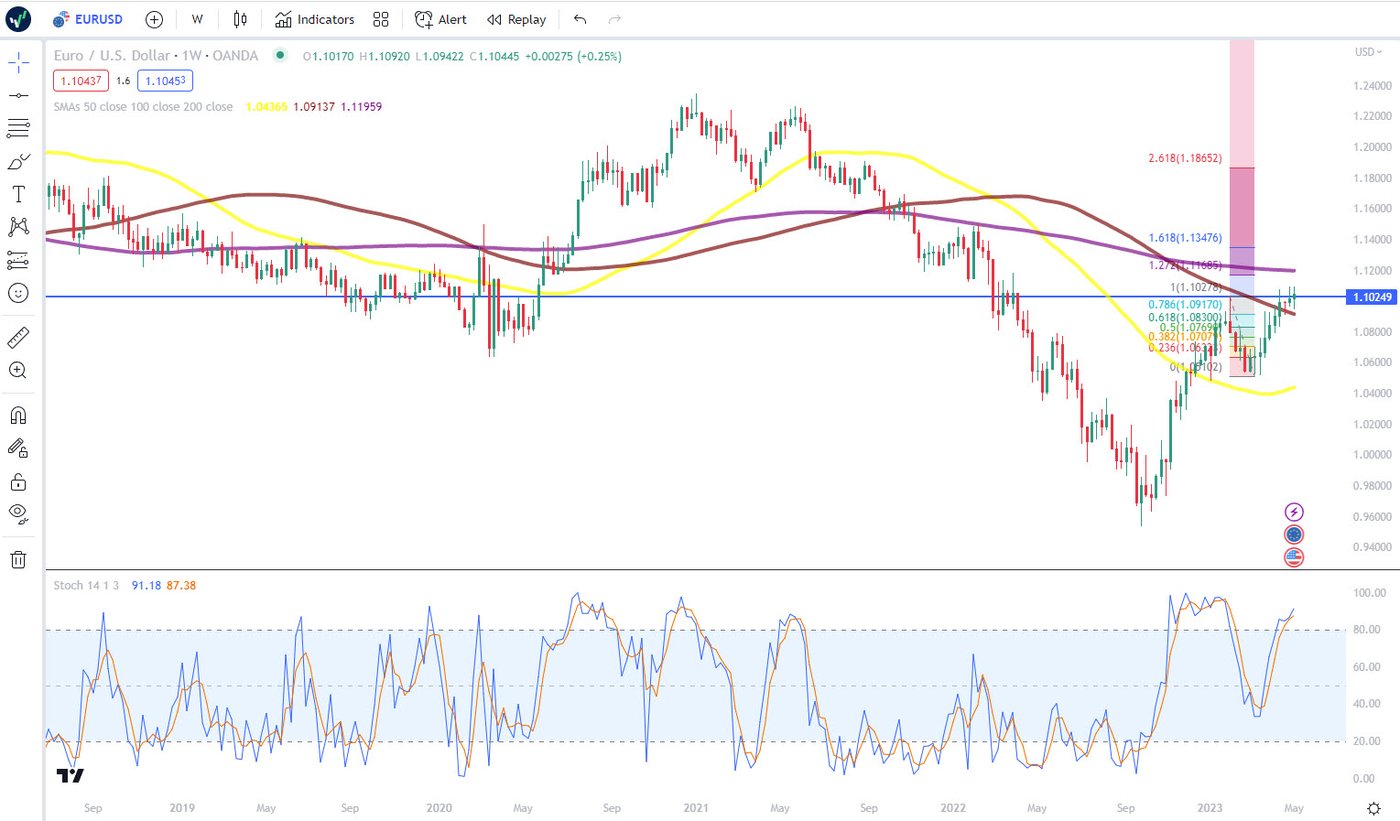Click the zoom in magnifier tool
This screenshot has height=821, width=1400.
[x=18, y=370]
